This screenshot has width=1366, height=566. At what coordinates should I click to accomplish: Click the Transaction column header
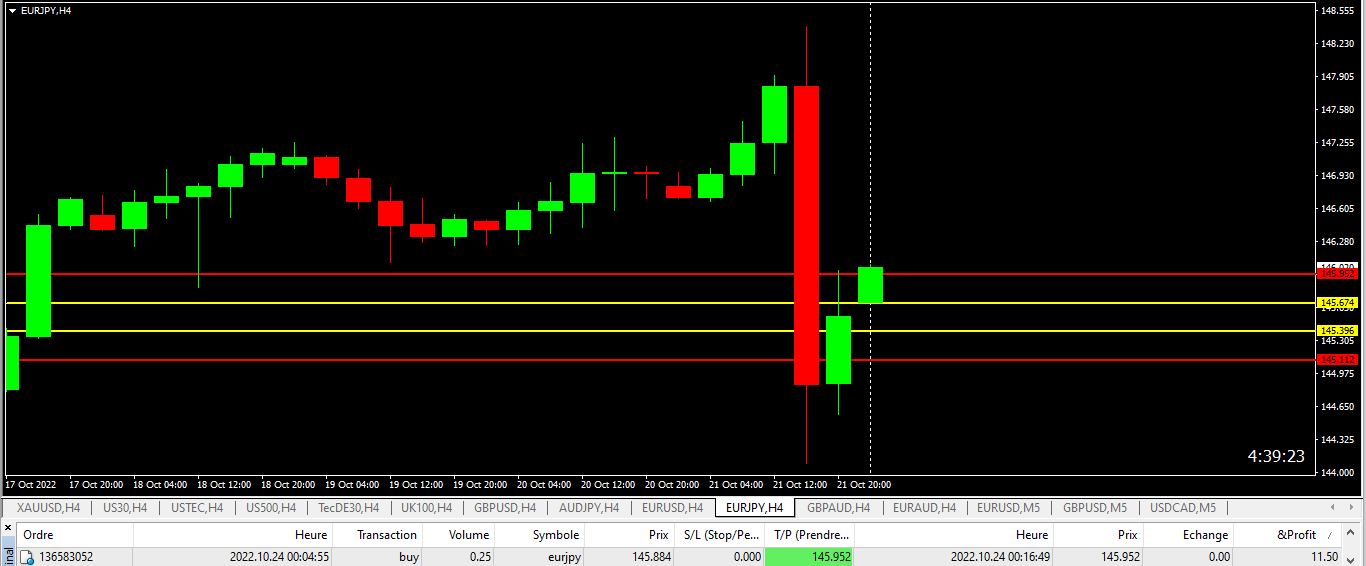(377, 535)
